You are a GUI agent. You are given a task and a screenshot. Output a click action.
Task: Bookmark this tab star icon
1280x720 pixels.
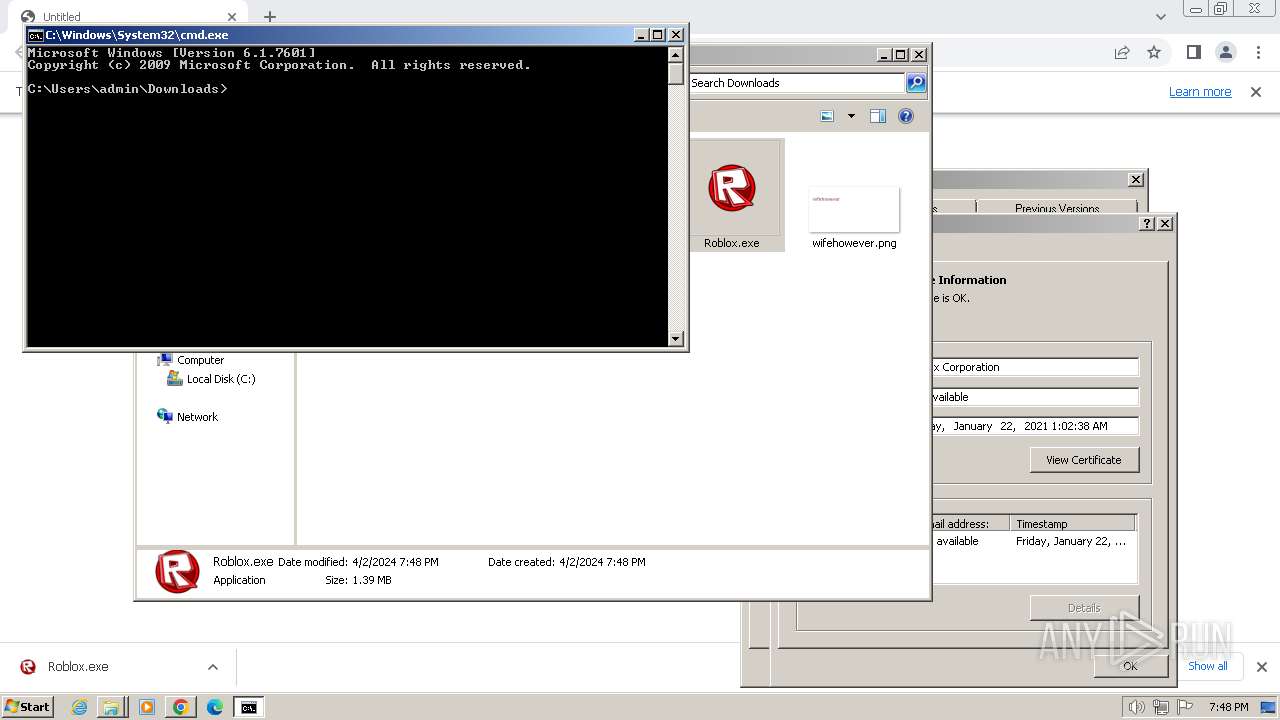[x=1154, y=52]
